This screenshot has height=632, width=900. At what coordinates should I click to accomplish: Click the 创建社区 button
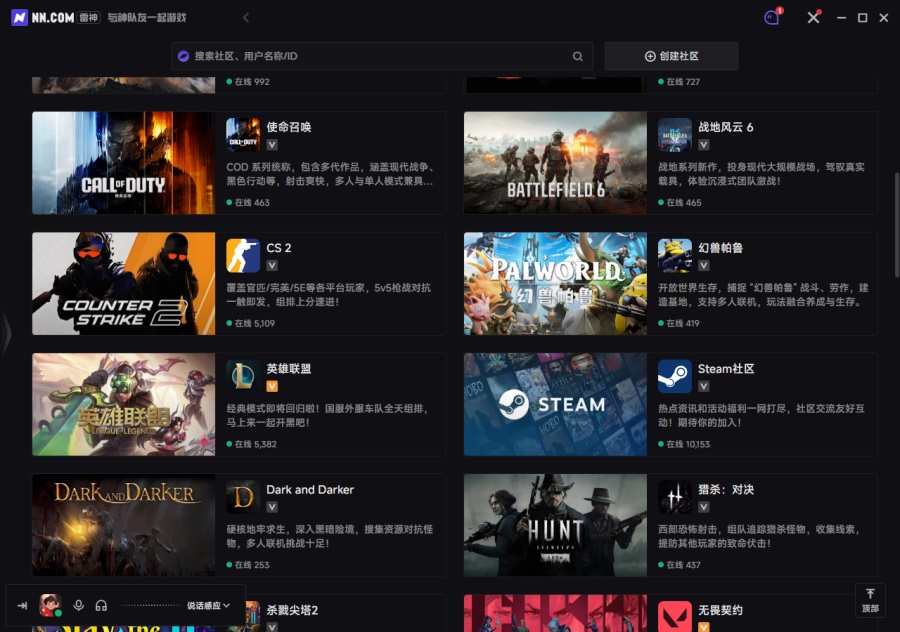pyautogui.click(x=671, y=56)
